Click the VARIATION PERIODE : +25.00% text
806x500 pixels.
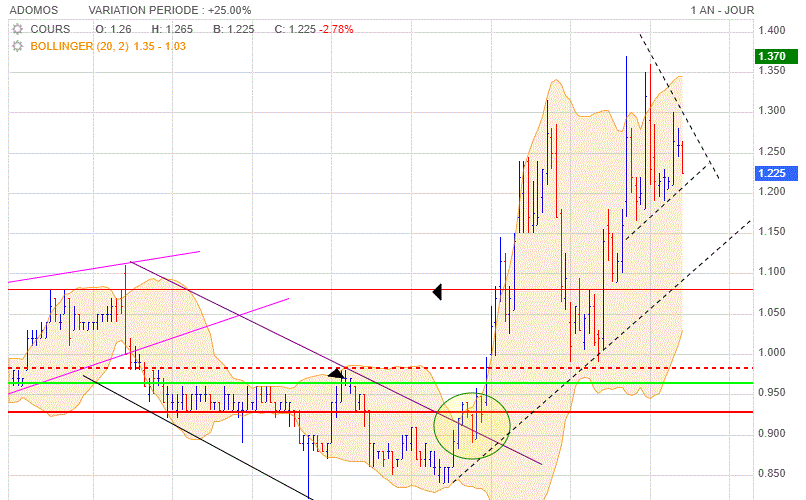tap(170, 10)
